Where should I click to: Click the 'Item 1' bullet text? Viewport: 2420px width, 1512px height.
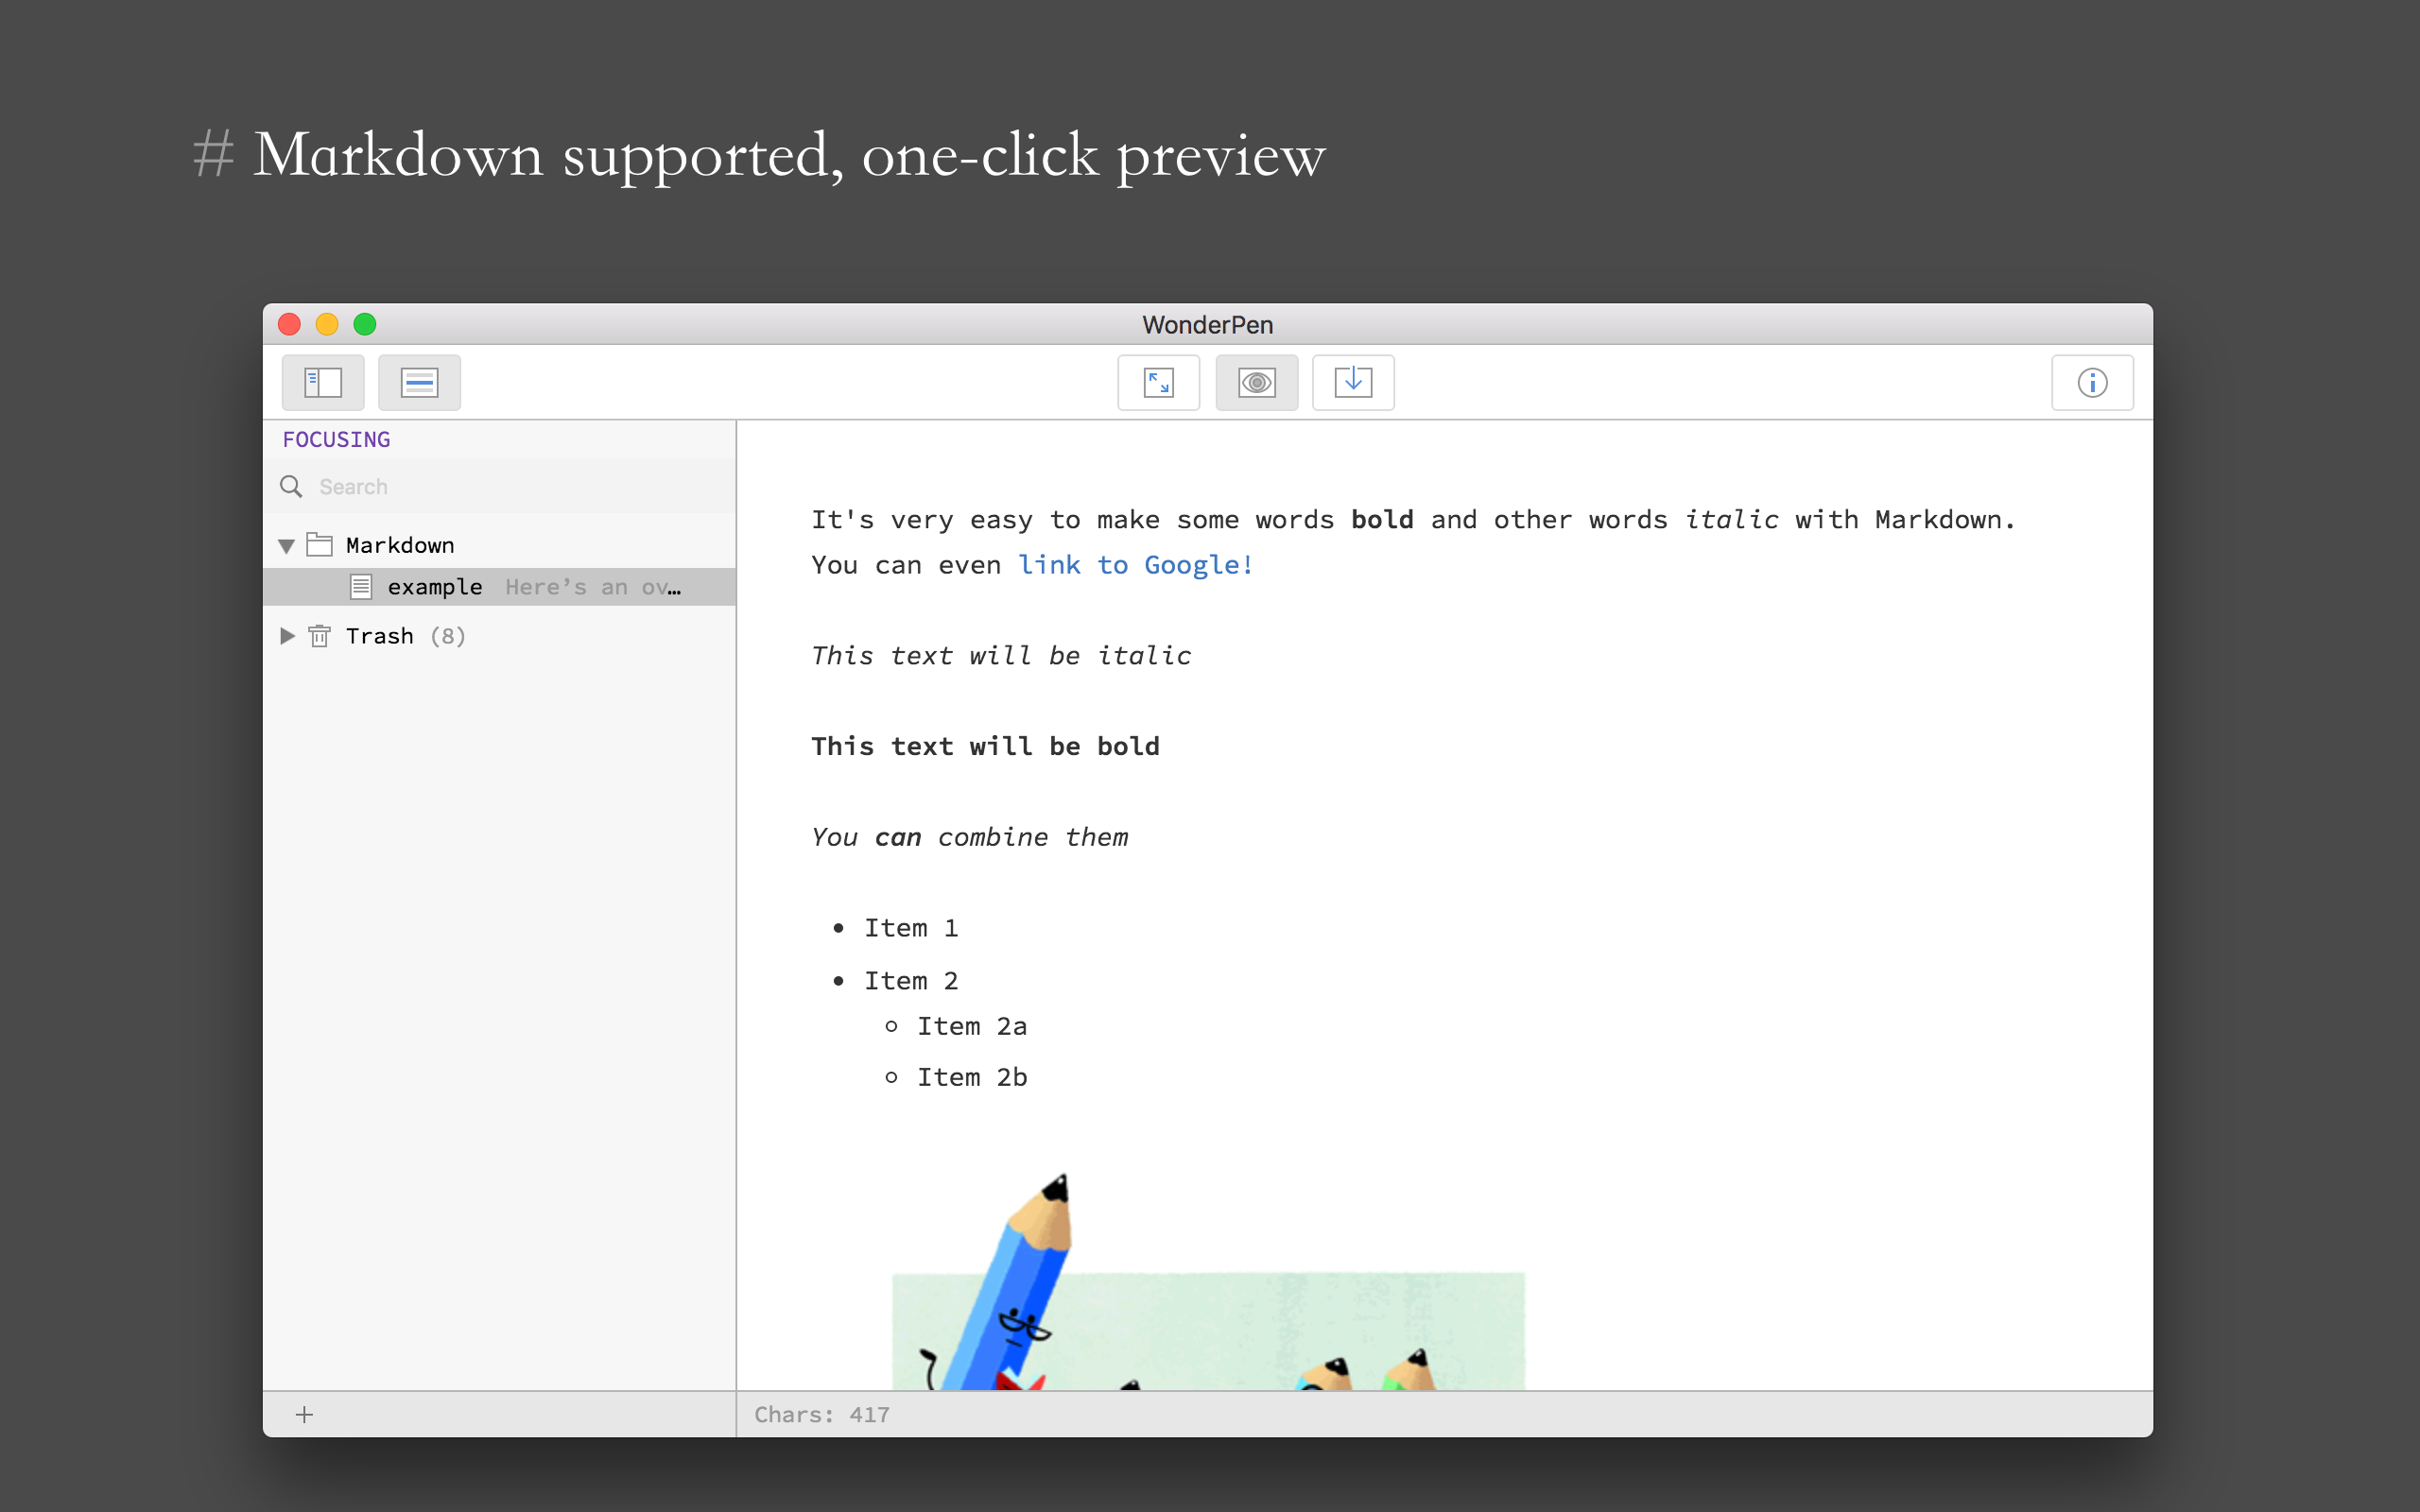click(911, 928)
